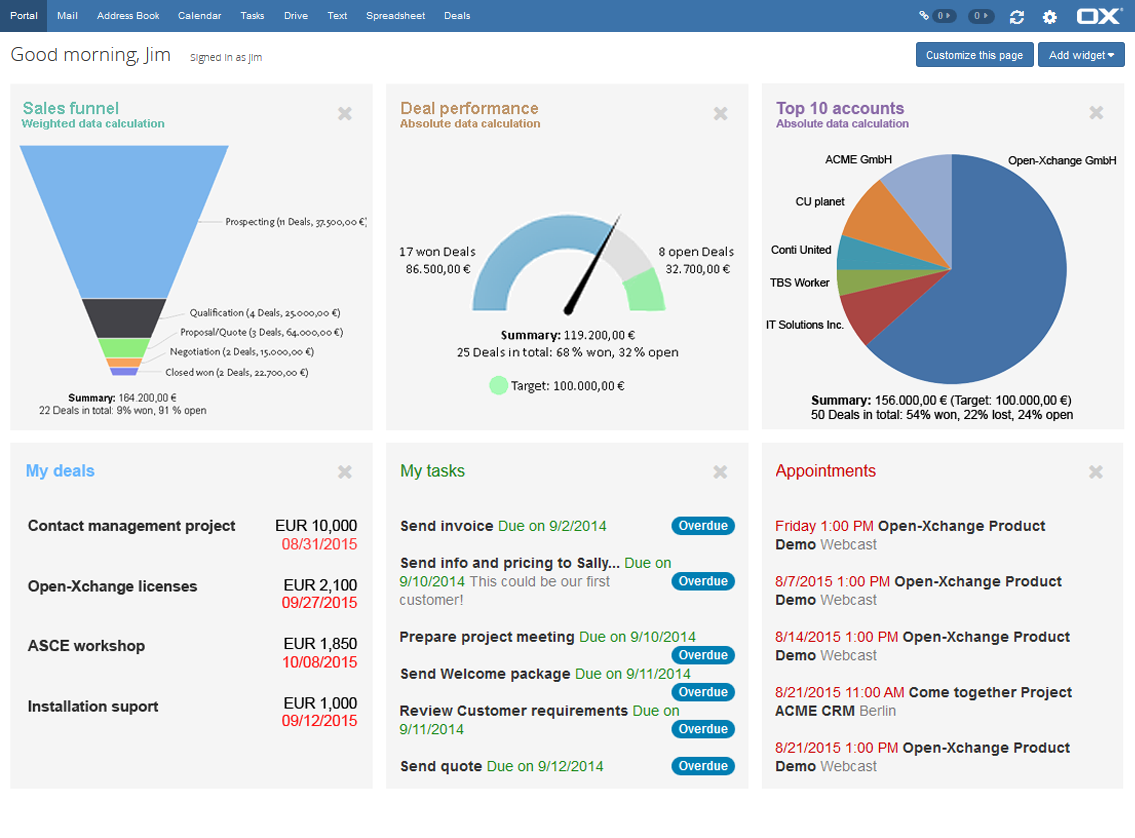
Task: Click the Deal performance widget title
Action: tap(469, 108)
